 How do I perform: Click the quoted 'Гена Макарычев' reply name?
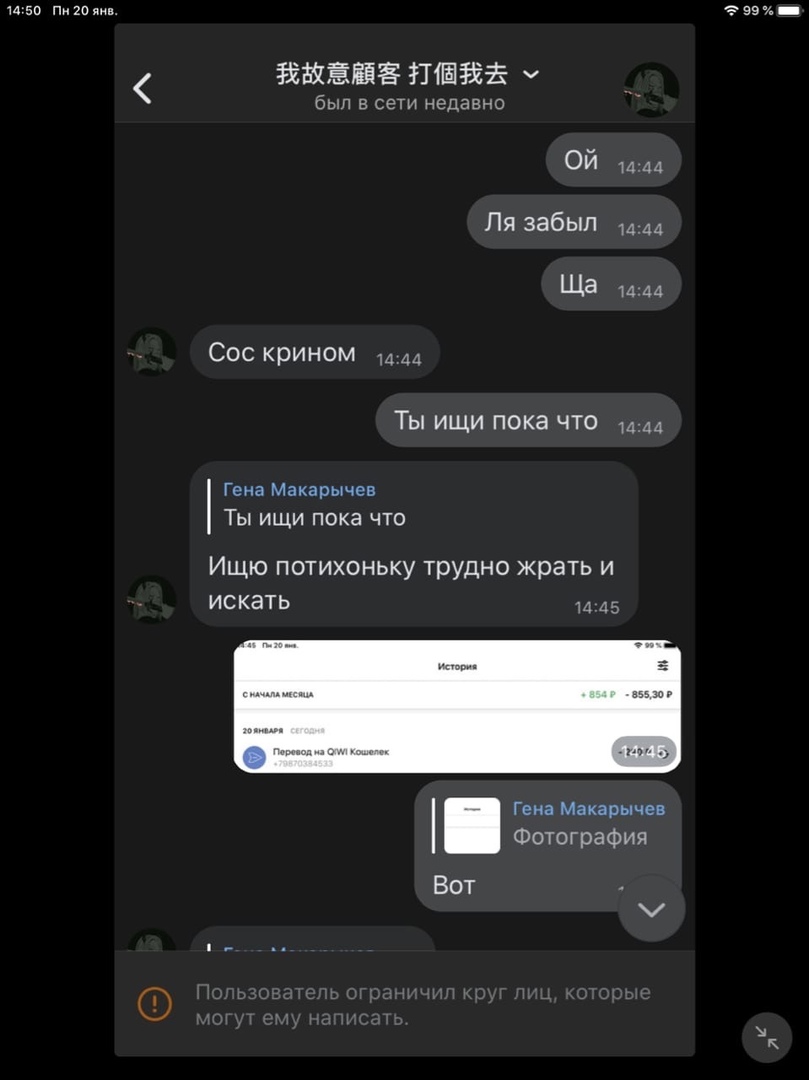(300, 490)
